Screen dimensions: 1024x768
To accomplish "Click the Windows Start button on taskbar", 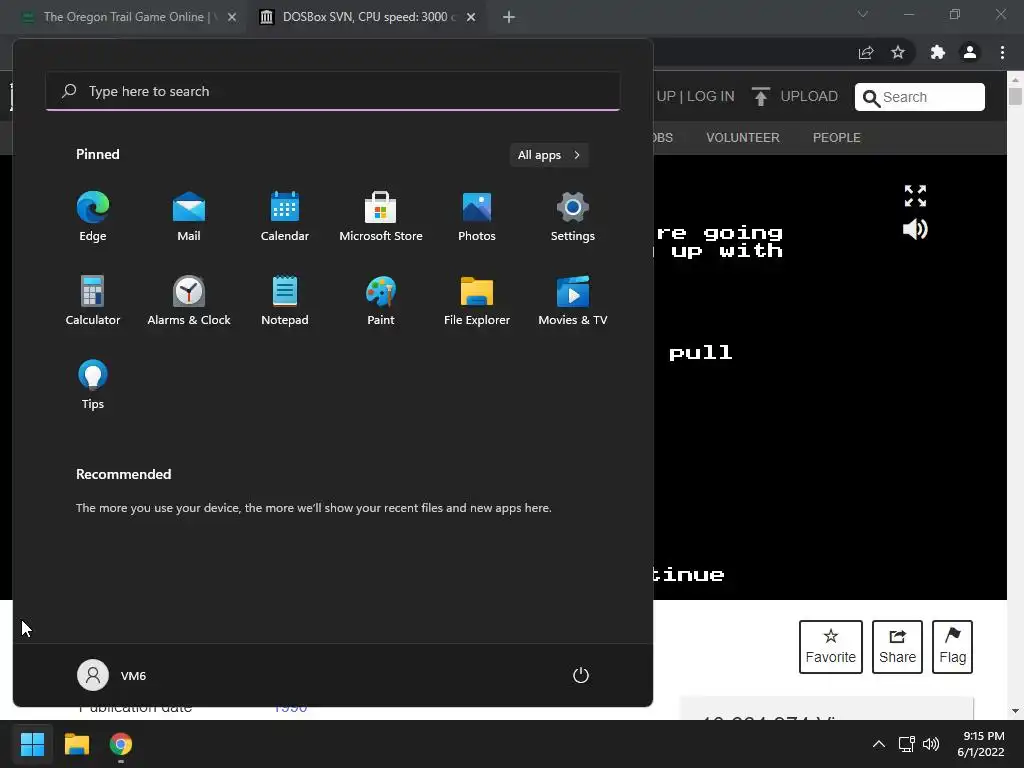I will [x=32, y=744].
